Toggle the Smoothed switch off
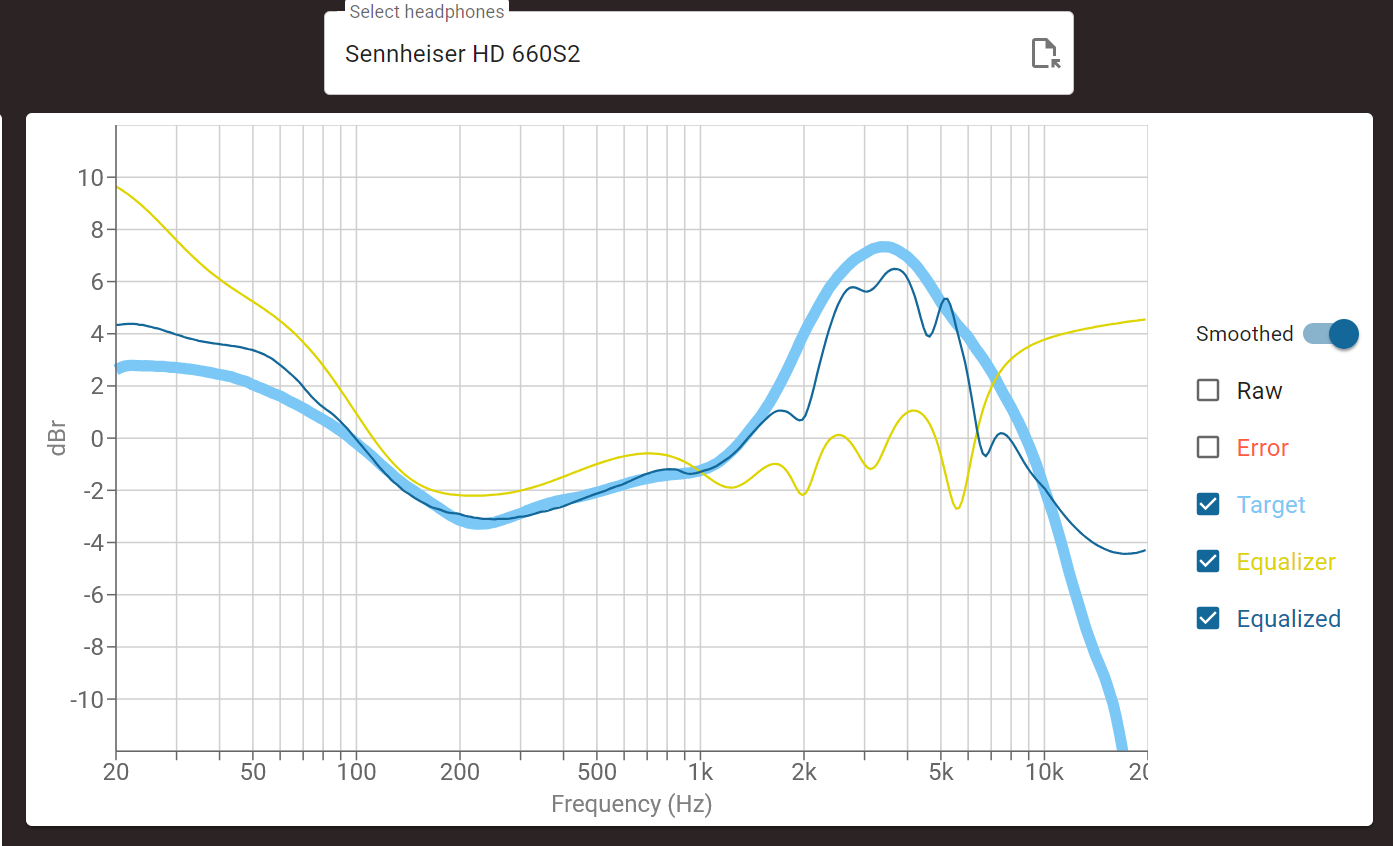This screenshot has height=846, width=1393. [x=1331, y=334]
